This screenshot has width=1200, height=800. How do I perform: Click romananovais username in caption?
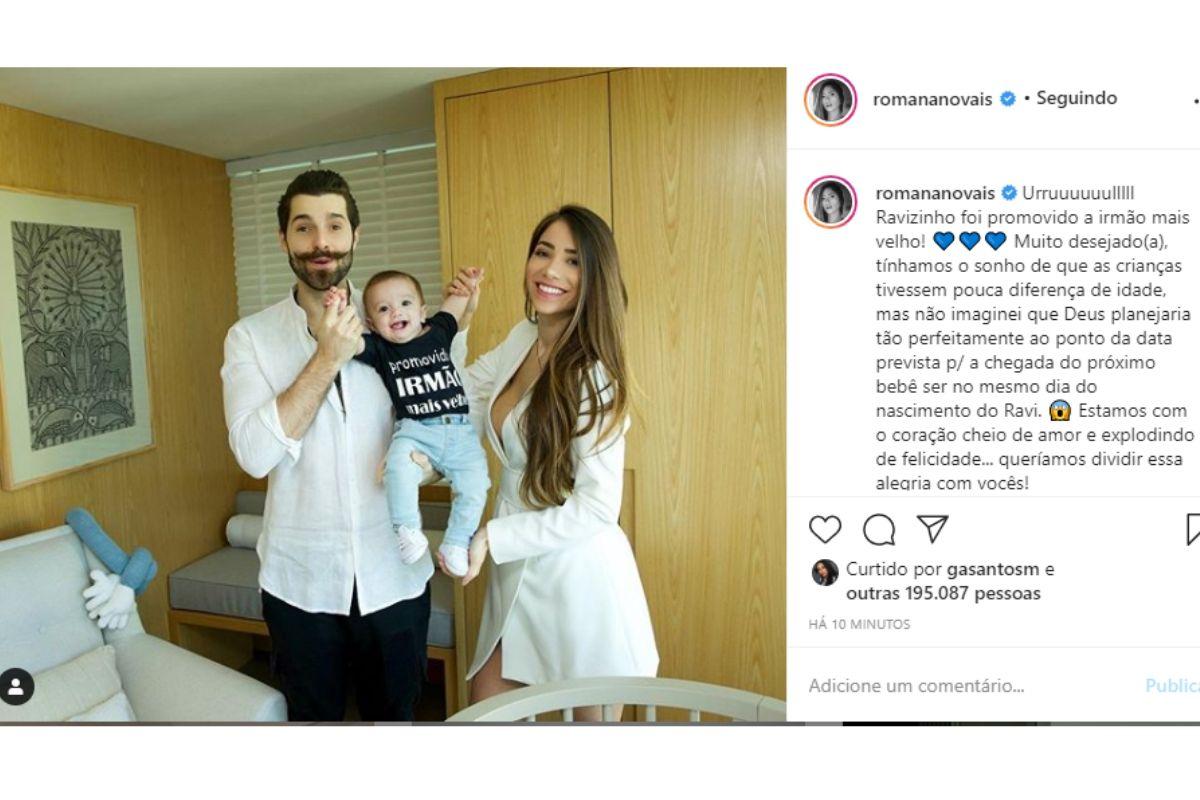click(935, 193)
